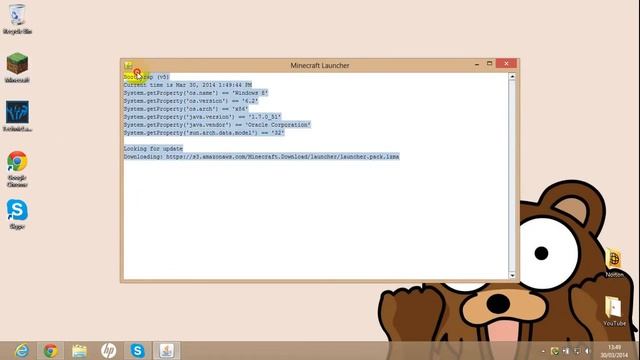The image size is (640, 360).
Task: Open the network tray icon
Action: 577,351
